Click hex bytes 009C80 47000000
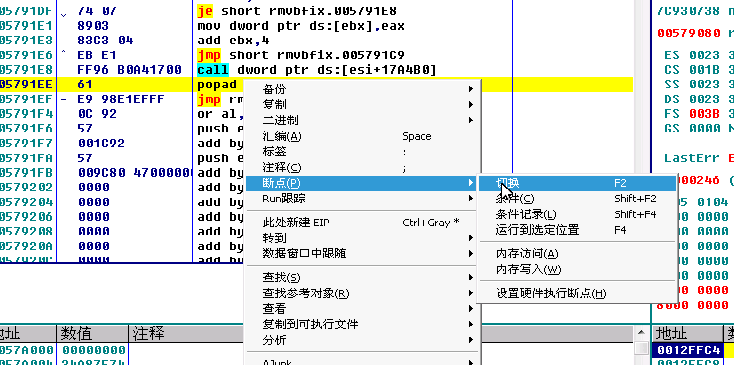 (135, 173)
